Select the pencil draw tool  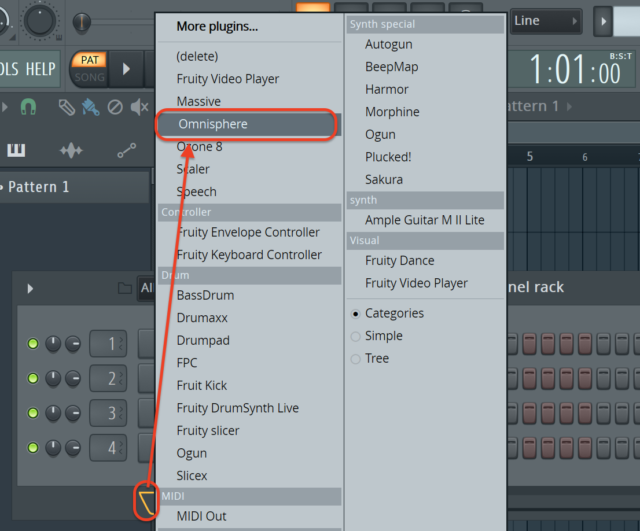coord(66,106)
